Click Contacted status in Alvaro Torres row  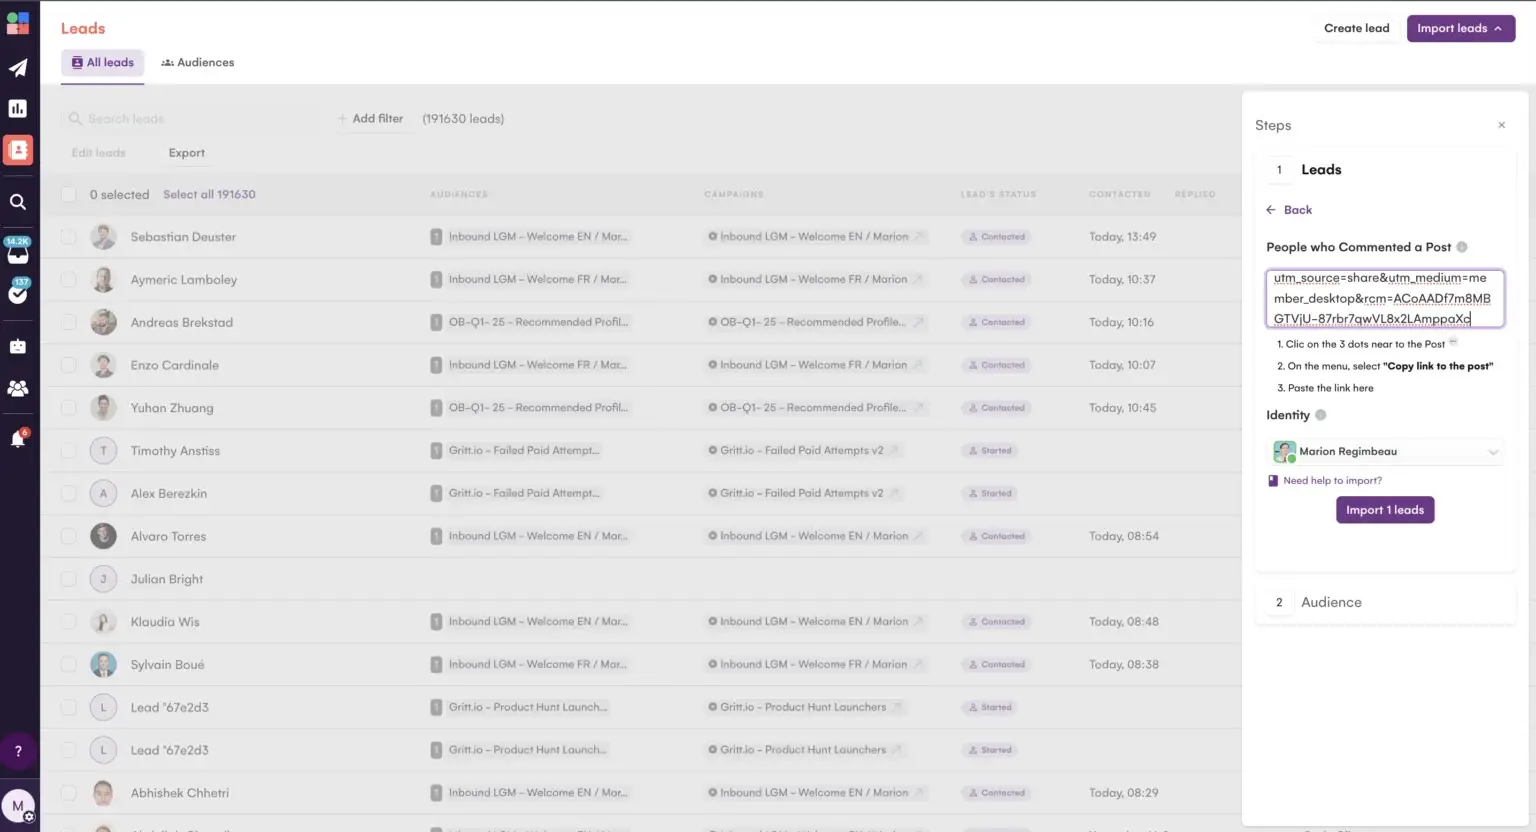click(x=997, y=536)
